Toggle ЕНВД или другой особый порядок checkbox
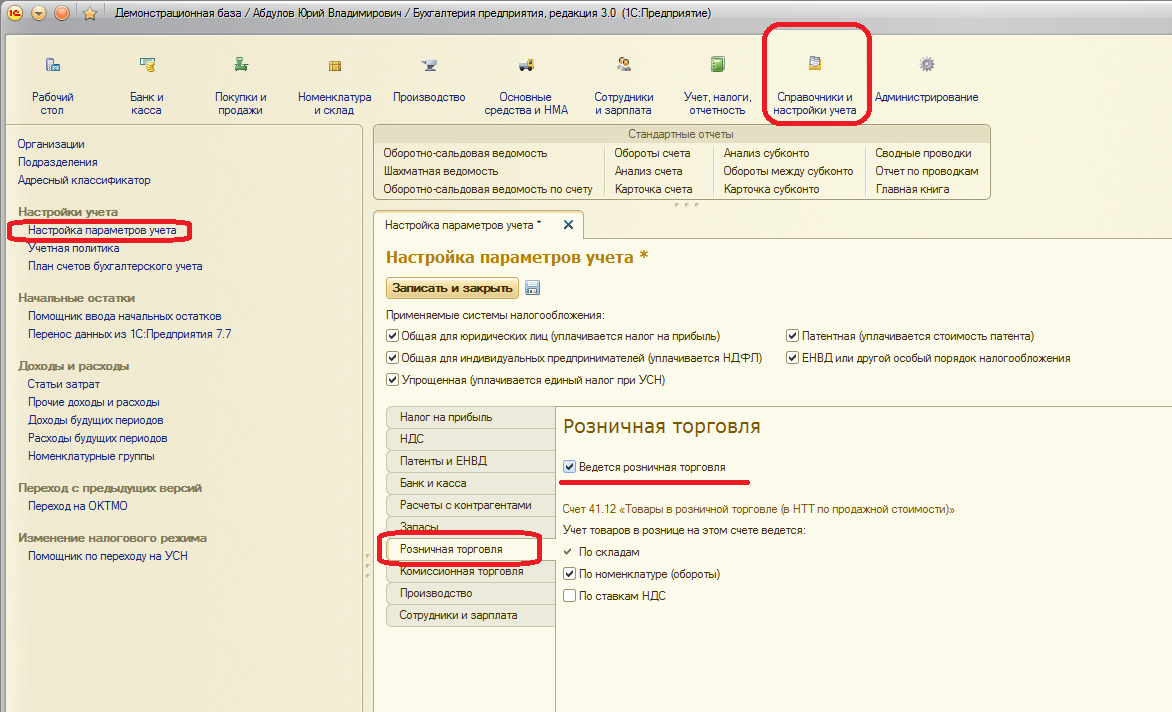This screenshot has width=1172, height=712. pyautogui.click(x=792, y=358)
